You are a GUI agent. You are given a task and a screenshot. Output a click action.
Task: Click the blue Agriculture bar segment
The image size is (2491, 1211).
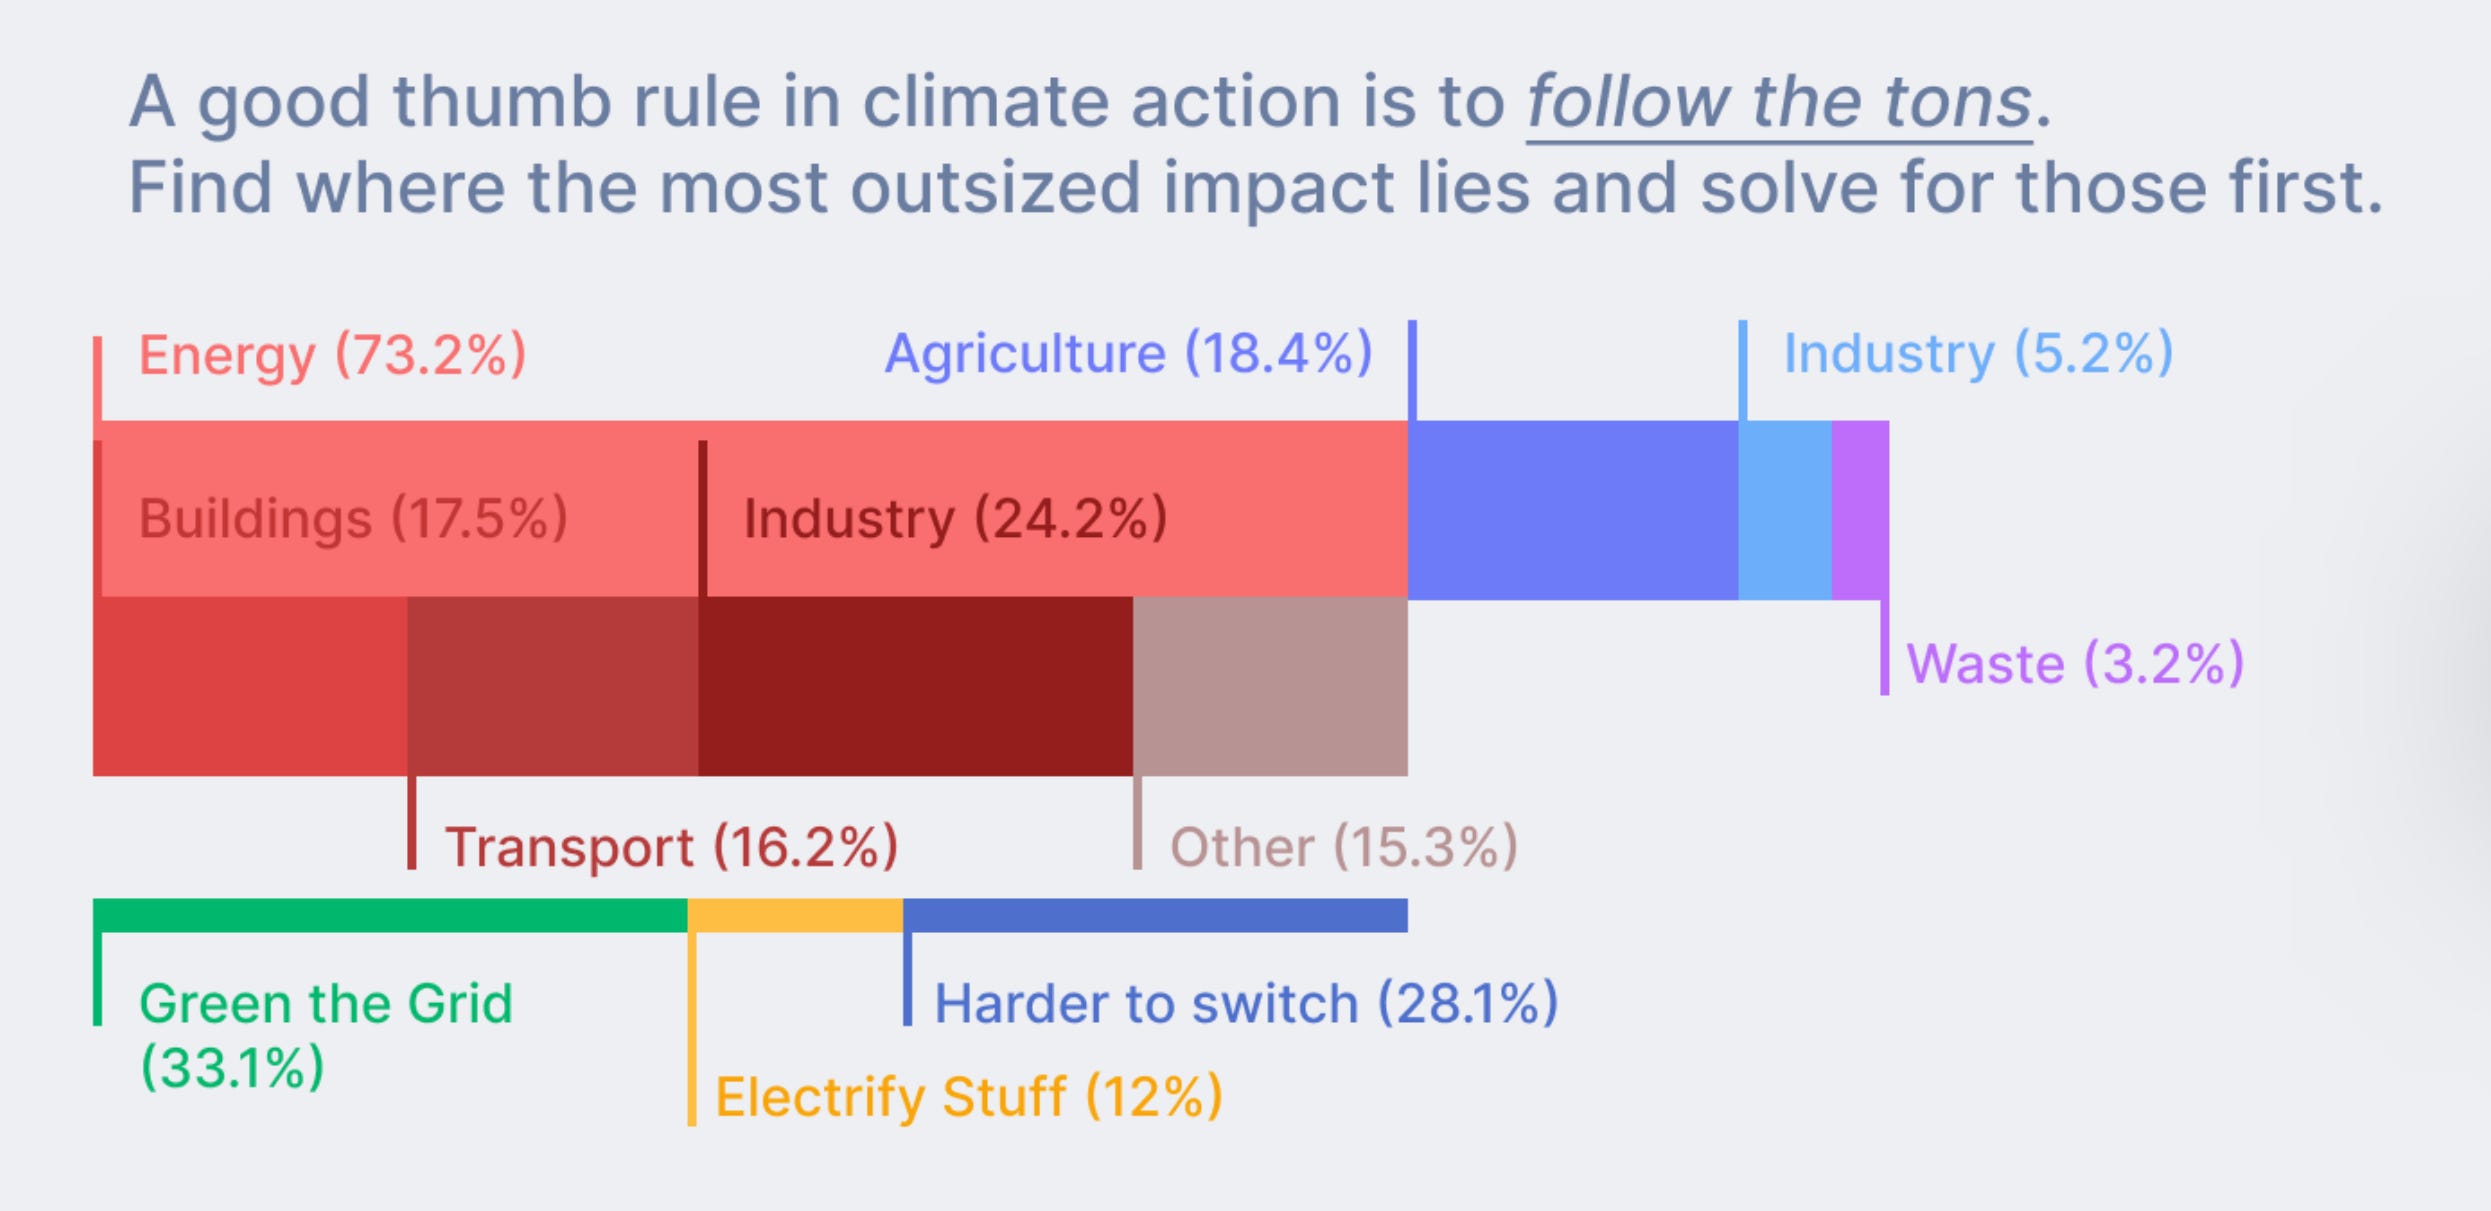[1573, 510]
